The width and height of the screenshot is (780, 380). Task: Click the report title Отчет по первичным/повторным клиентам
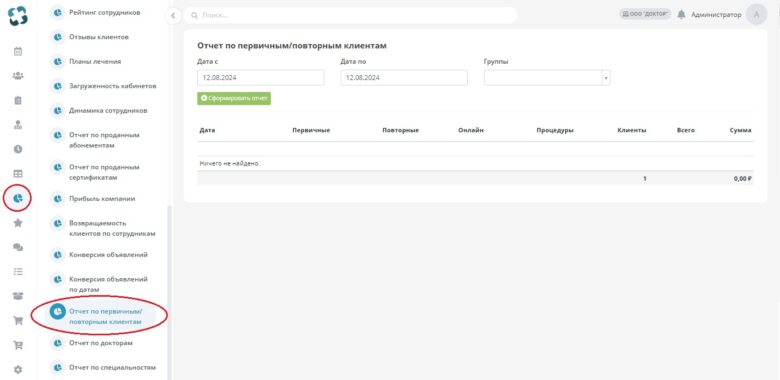[x=292, y=46]
